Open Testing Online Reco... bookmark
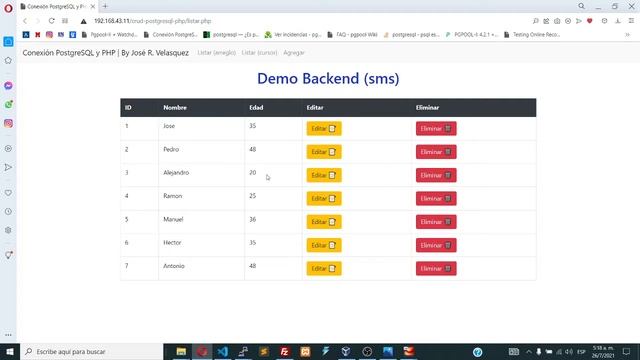Screen dimensions: 640x360 (532, 35)
